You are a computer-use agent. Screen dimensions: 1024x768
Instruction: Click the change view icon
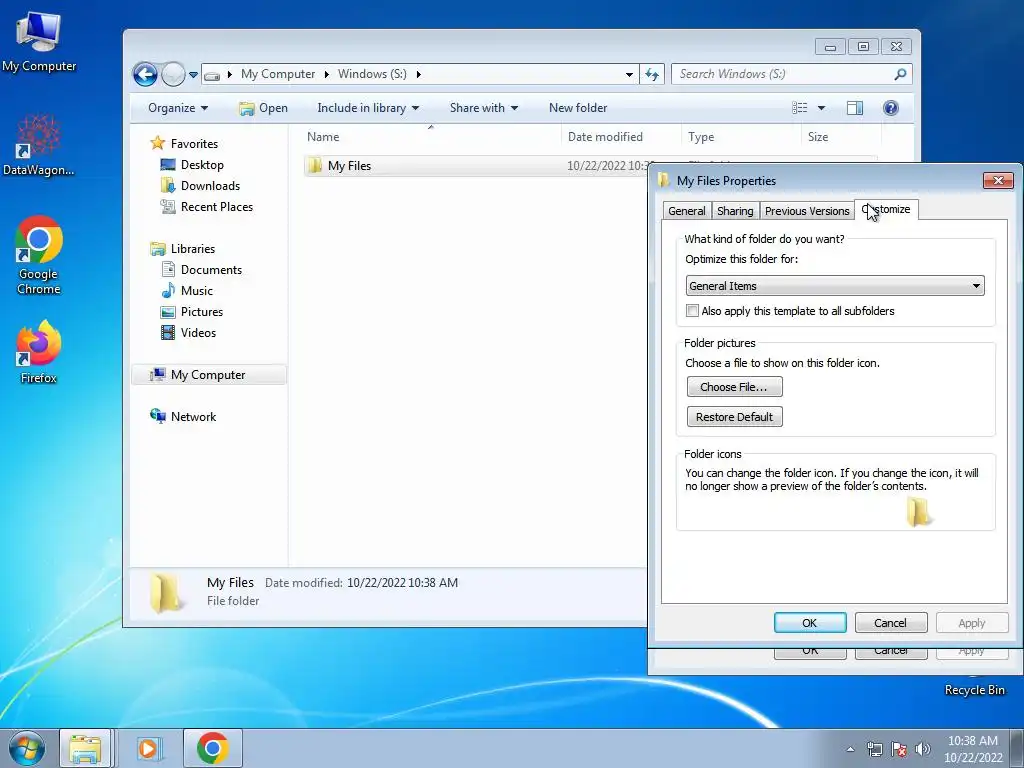click(x=799, y=108)
